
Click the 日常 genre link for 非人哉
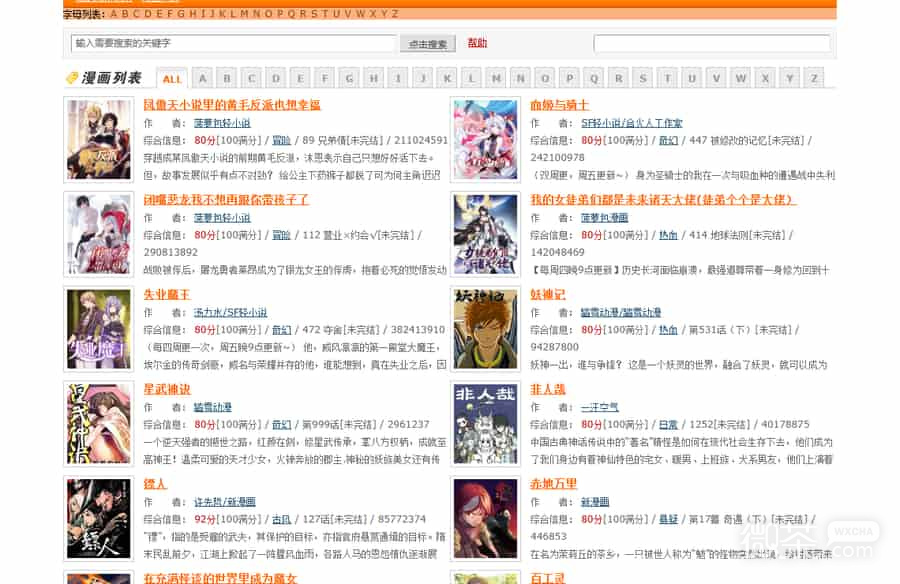click(668, 424)
